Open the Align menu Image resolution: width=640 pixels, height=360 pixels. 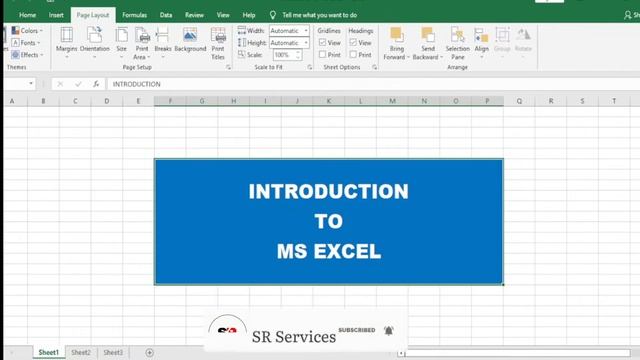(x=482, y=42)
